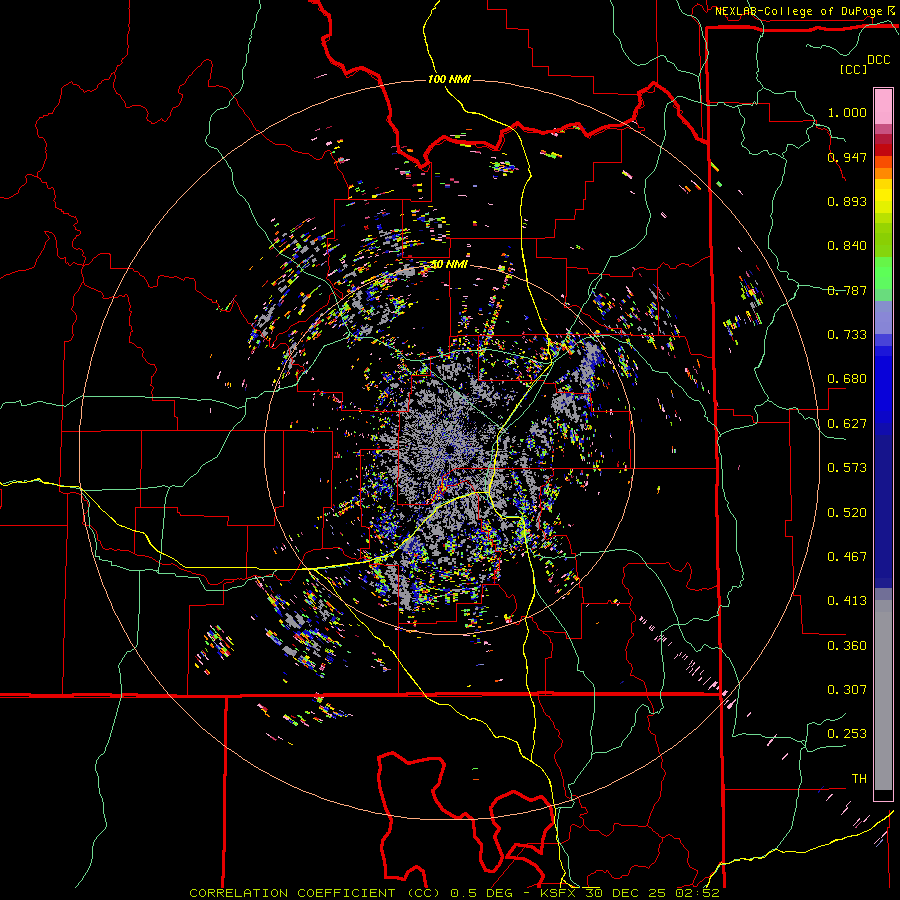Screen dimensions: 900x900
Task: Click the Correlation Coefficient caption at bottom
Action: point(454,893)
